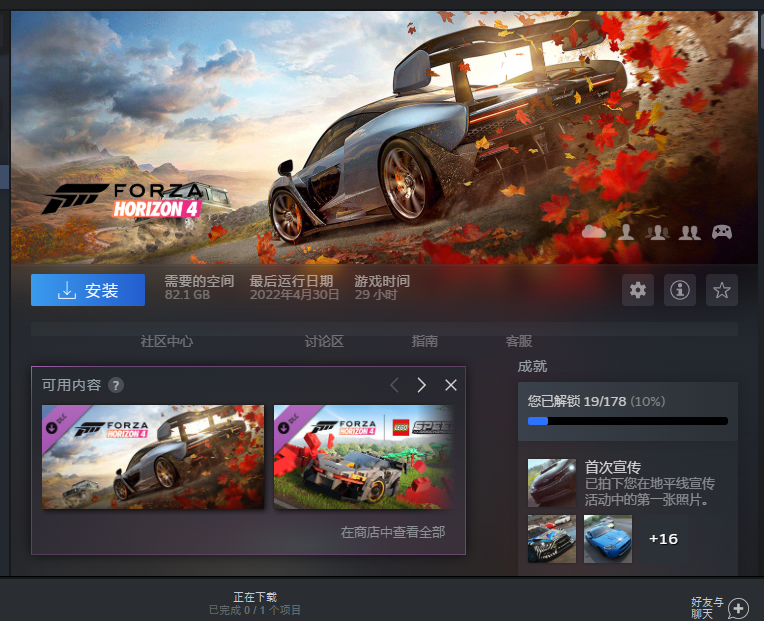Click the 最后运行日期 2022年4月30日 text
This screenshot has width=764, height=621.
pos(294,287)
